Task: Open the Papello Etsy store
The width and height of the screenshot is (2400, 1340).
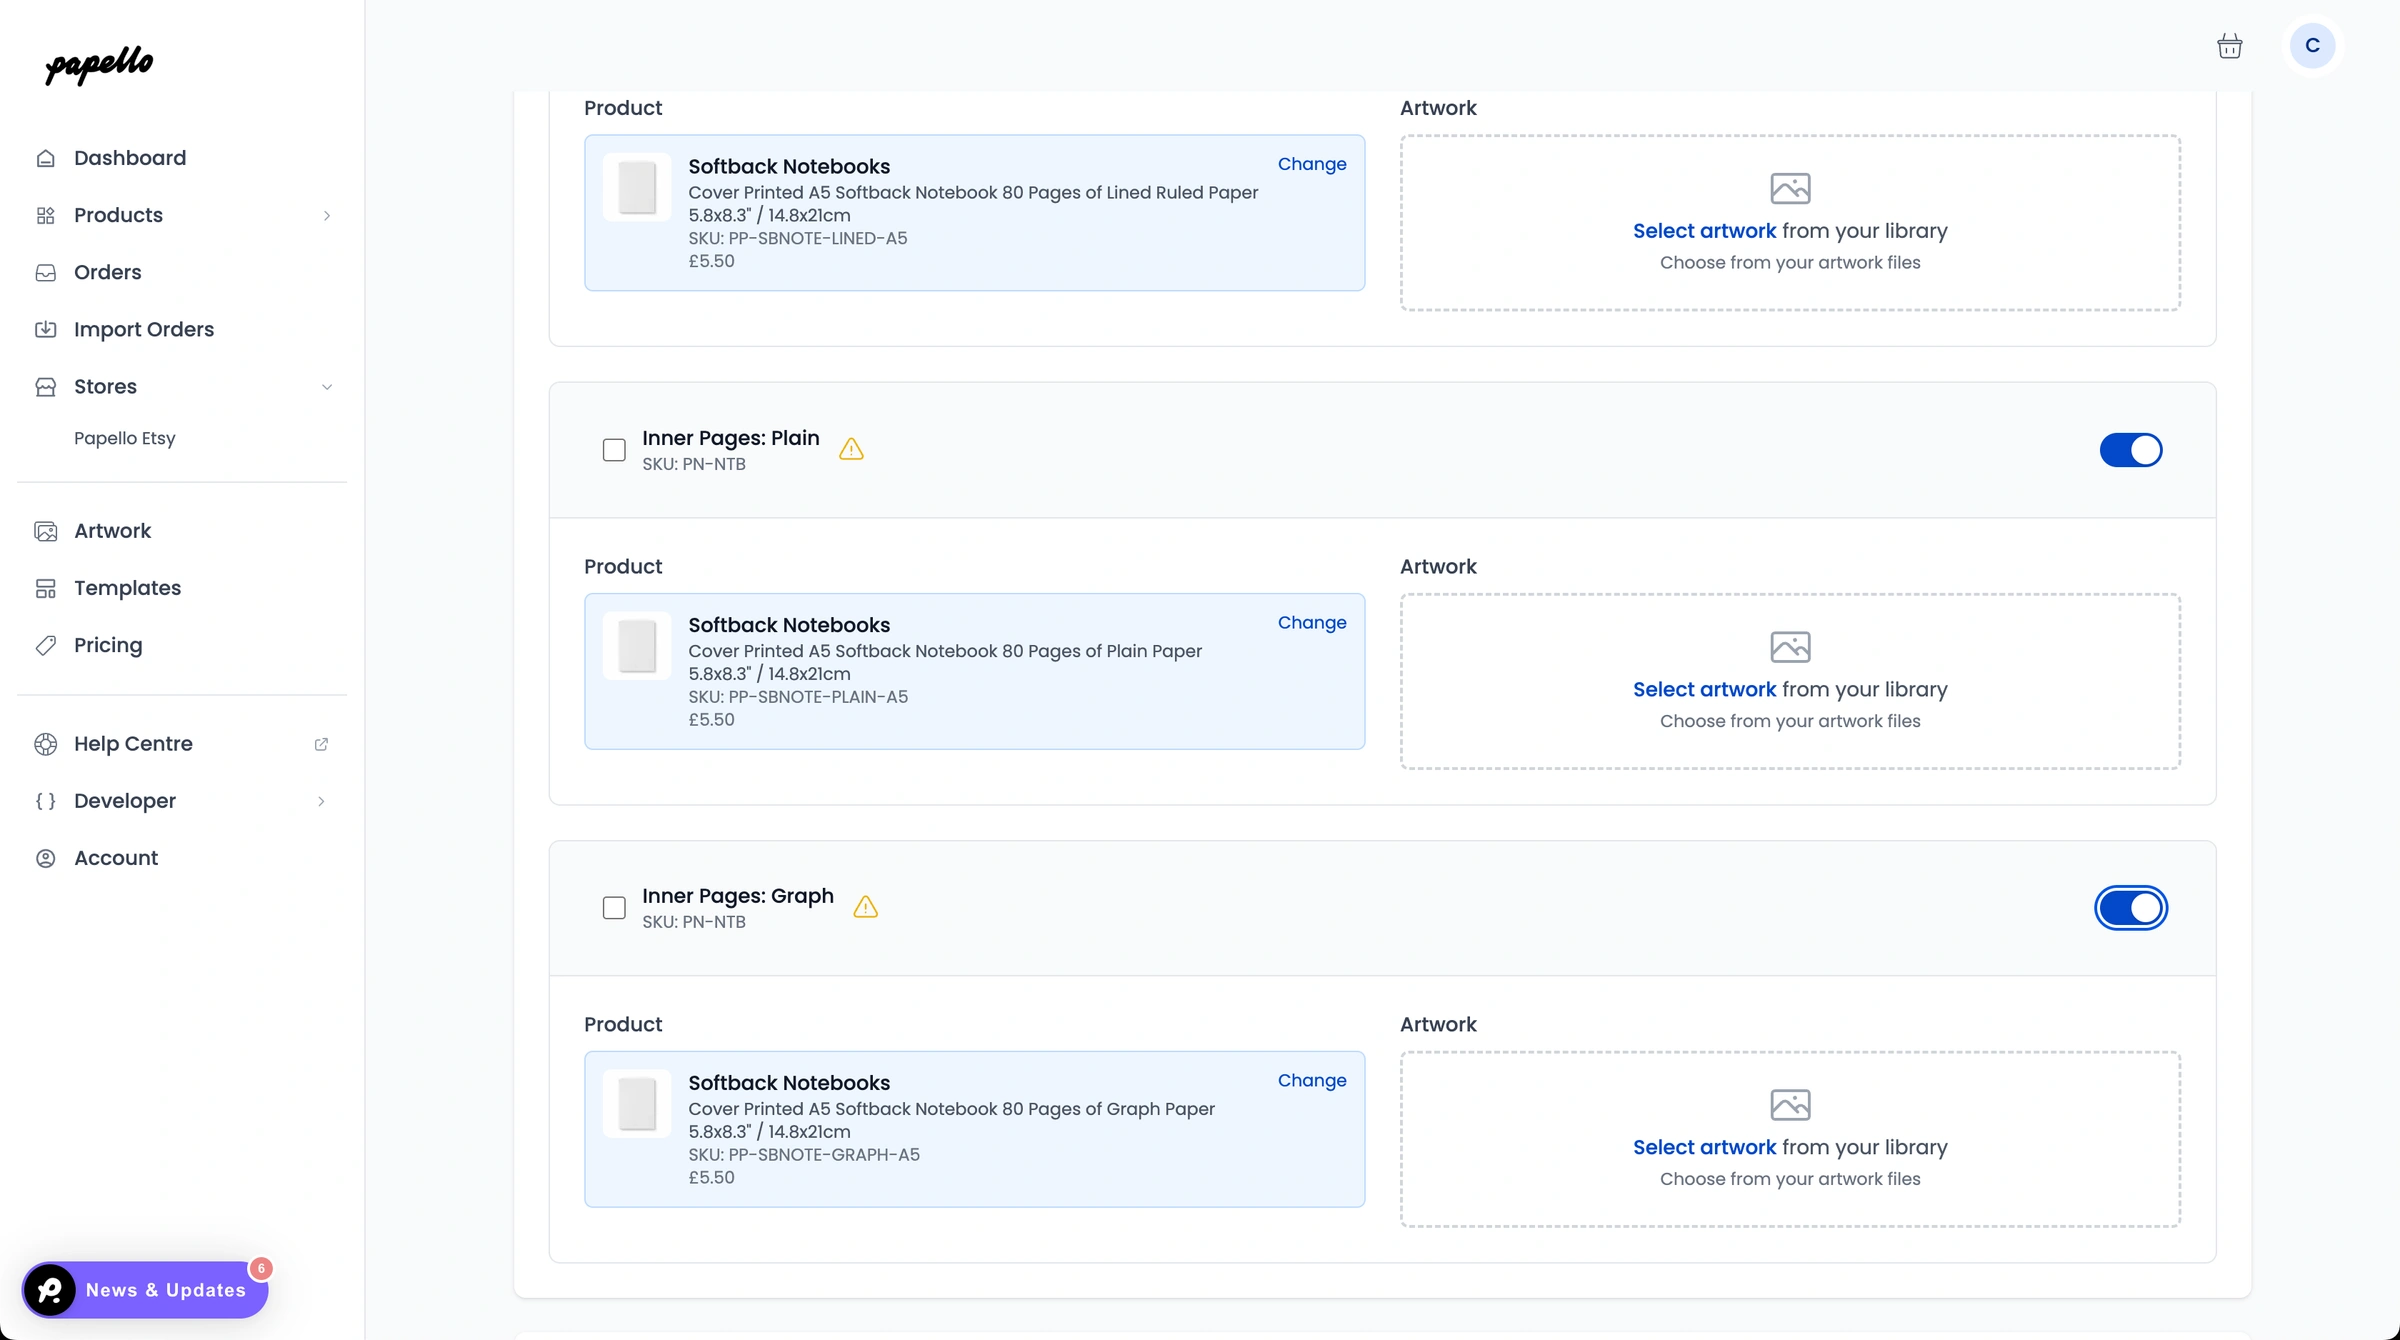Action: (x=124, y=438)
